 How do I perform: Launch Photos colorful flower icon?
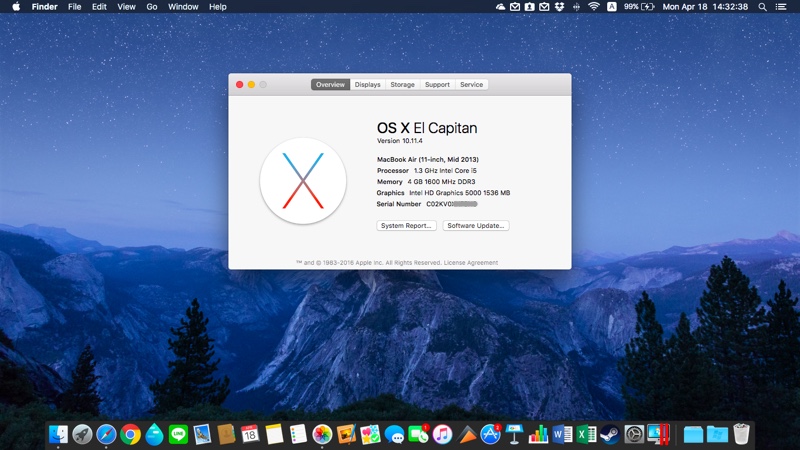(322, 435)
